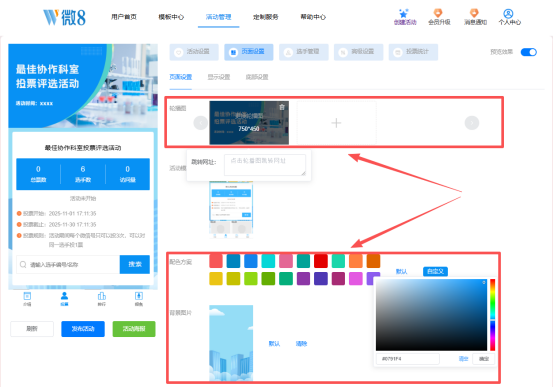Screen dimensions: 554x387
Task: Click the banner image in phone preview
Action: point(83,86)
